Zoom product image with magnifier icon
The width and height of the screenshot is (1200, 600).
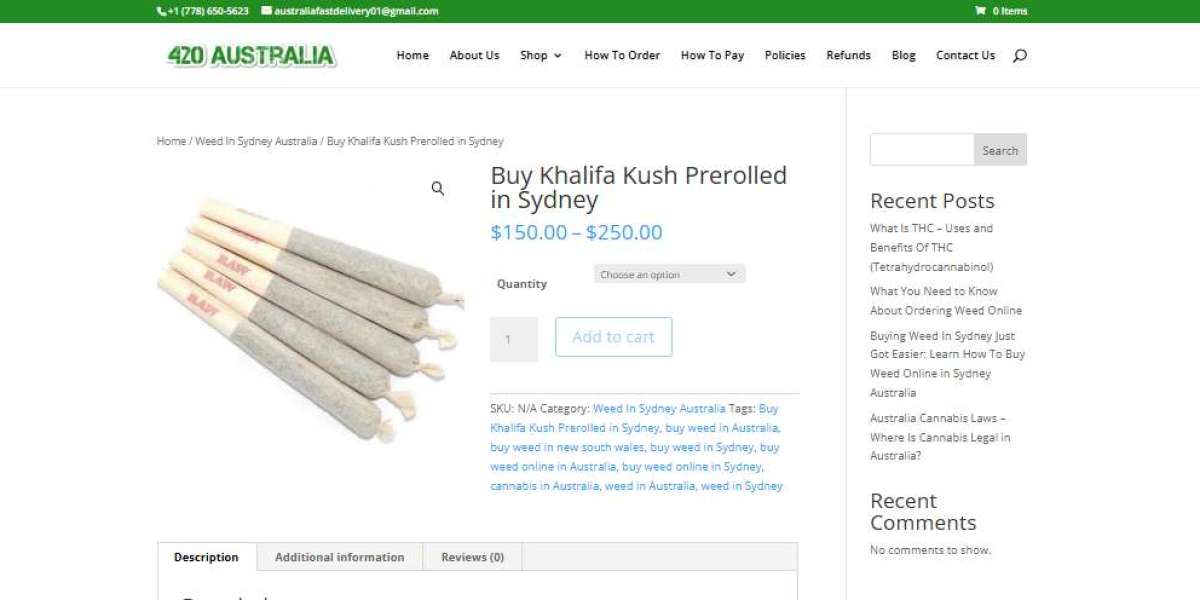[x=438, y=188]
